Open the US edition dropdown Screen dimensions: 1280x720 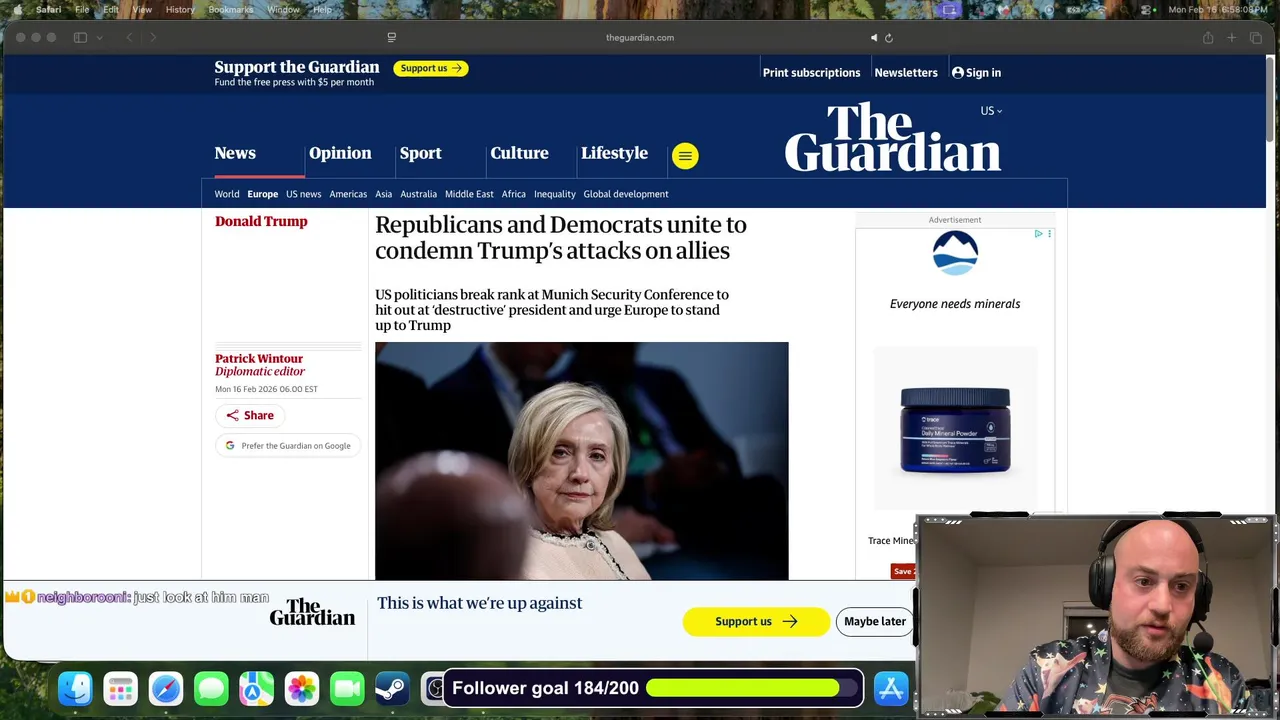tap(991, 111)
